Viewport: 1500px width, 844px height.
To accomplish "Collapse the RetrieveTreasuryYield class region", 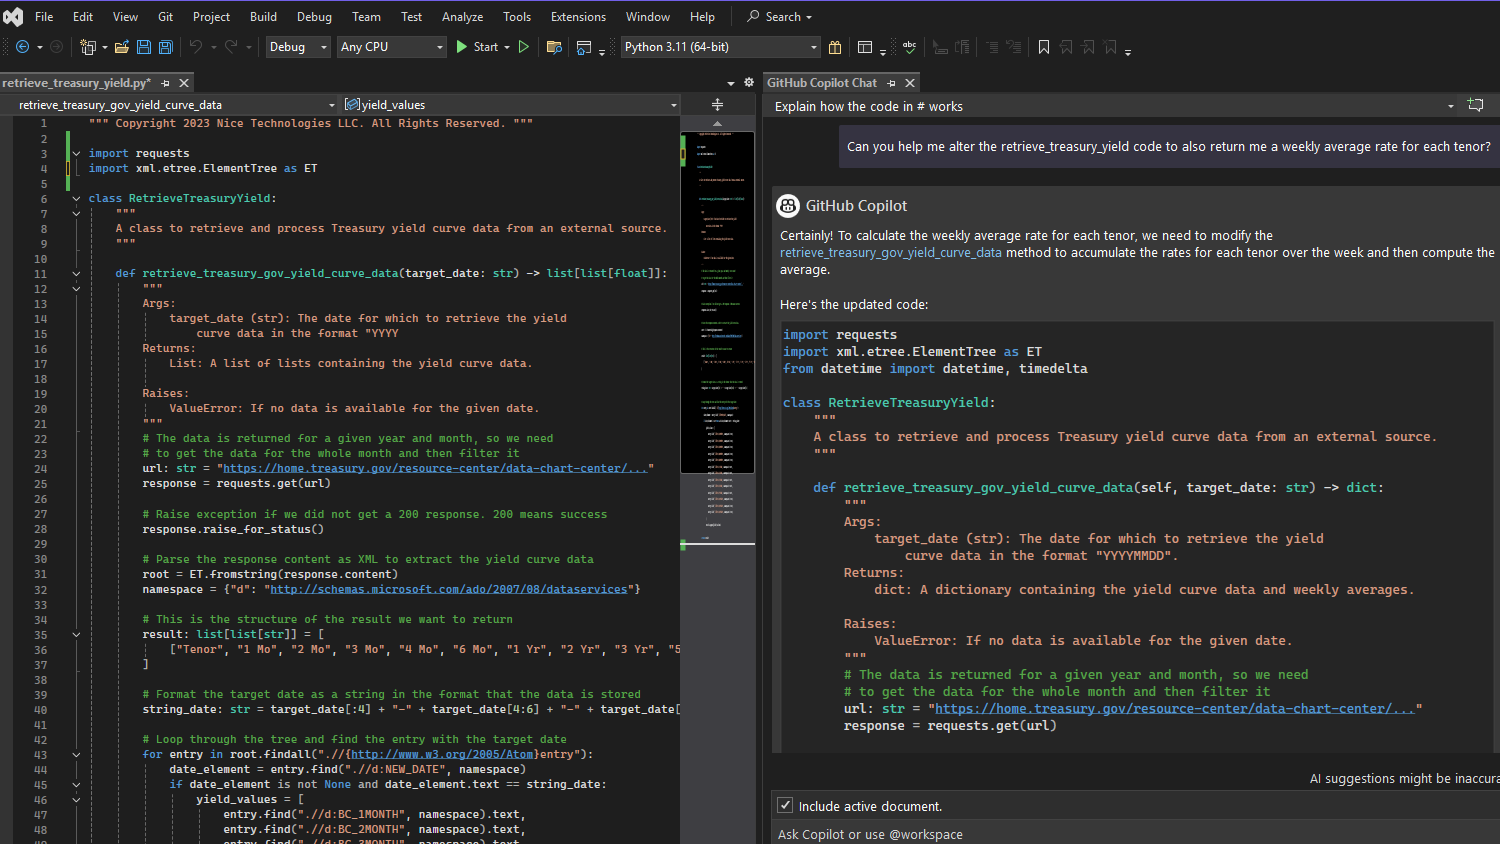I will [x=76, y=198].
